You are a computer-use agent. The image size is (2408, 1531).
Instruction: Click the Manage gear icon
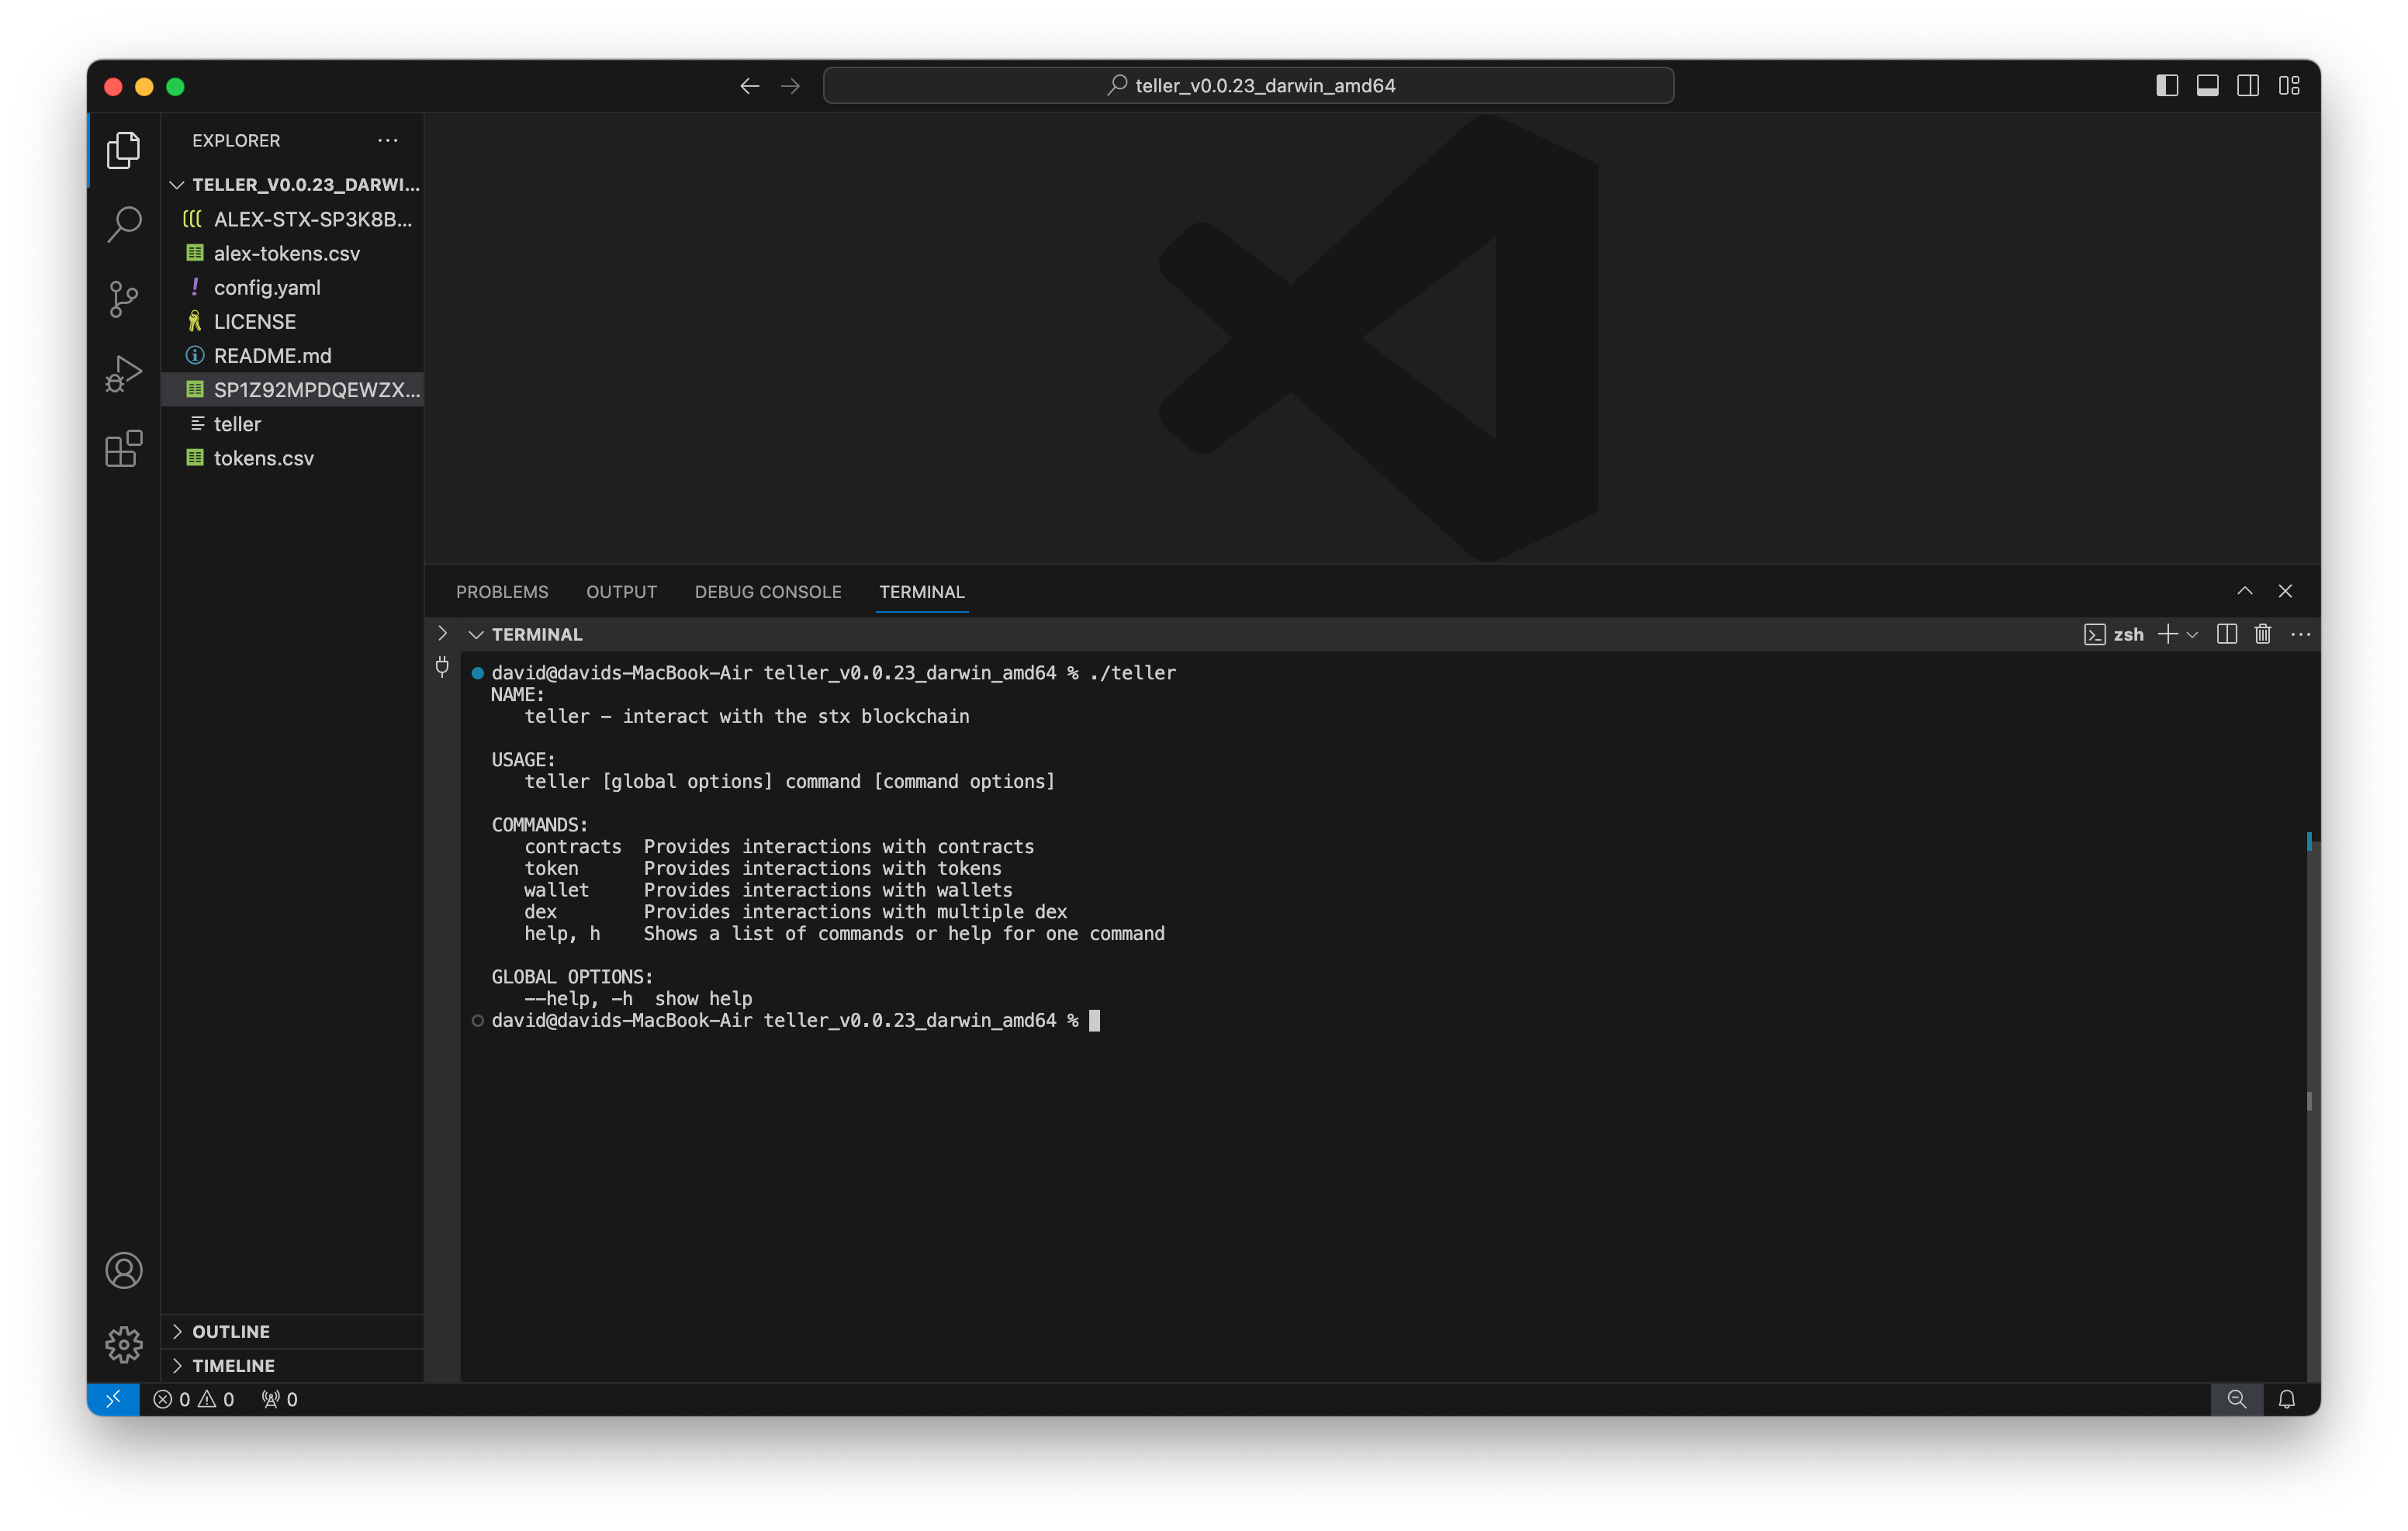coord(123,1345)
